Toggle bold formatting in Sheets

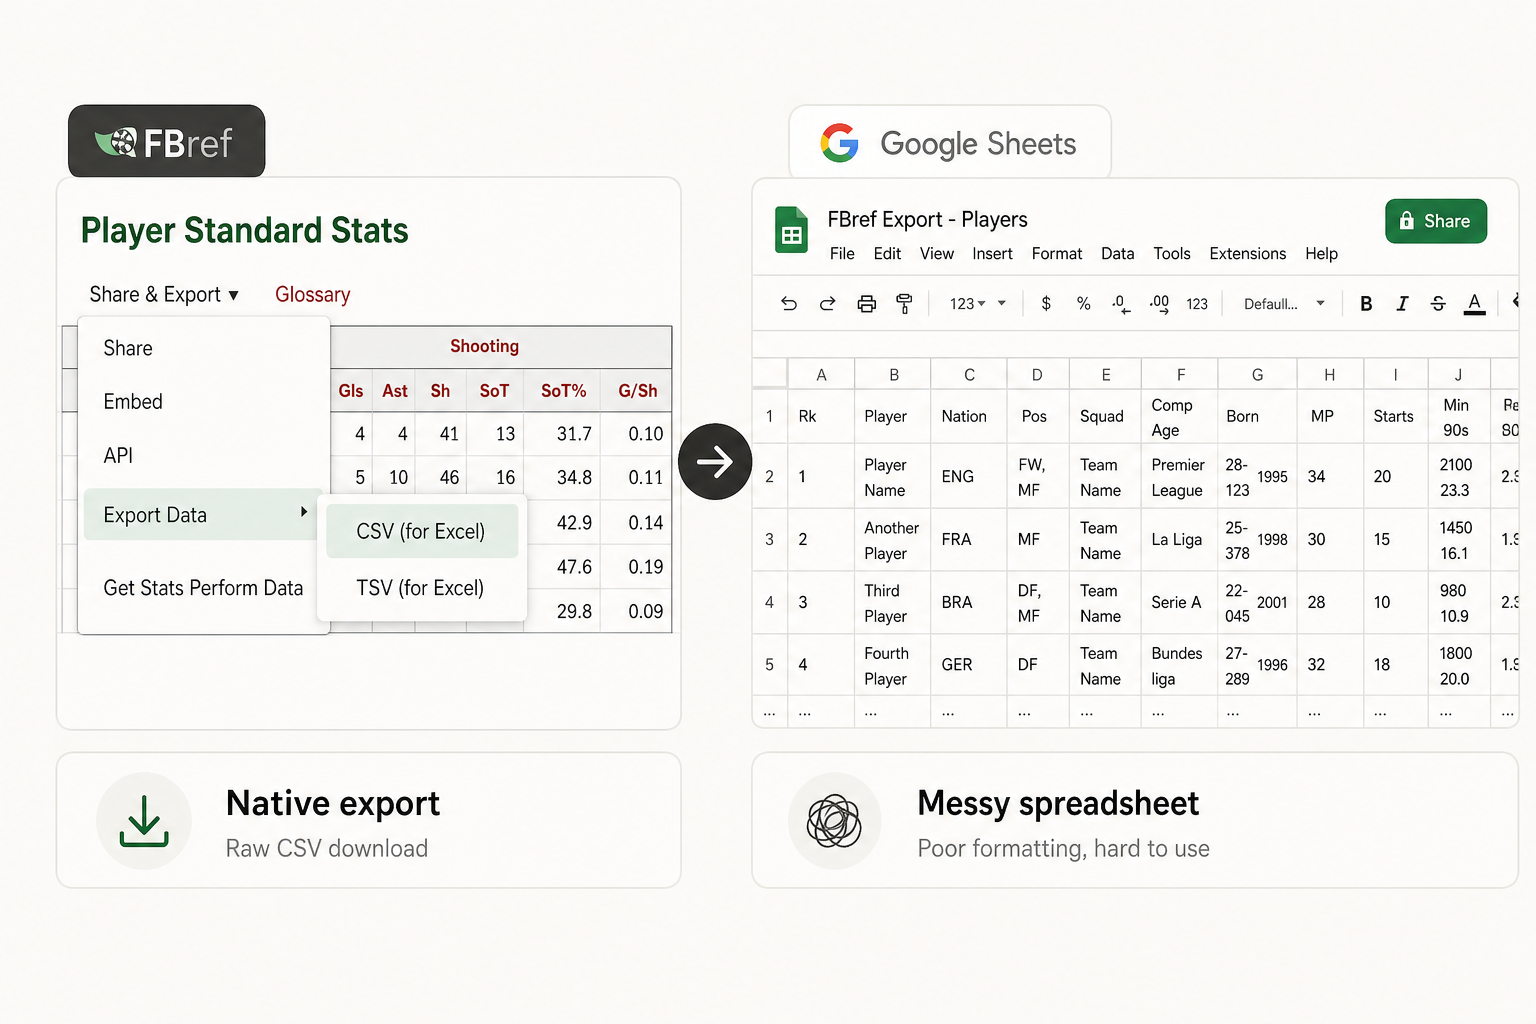point(1366,304)
